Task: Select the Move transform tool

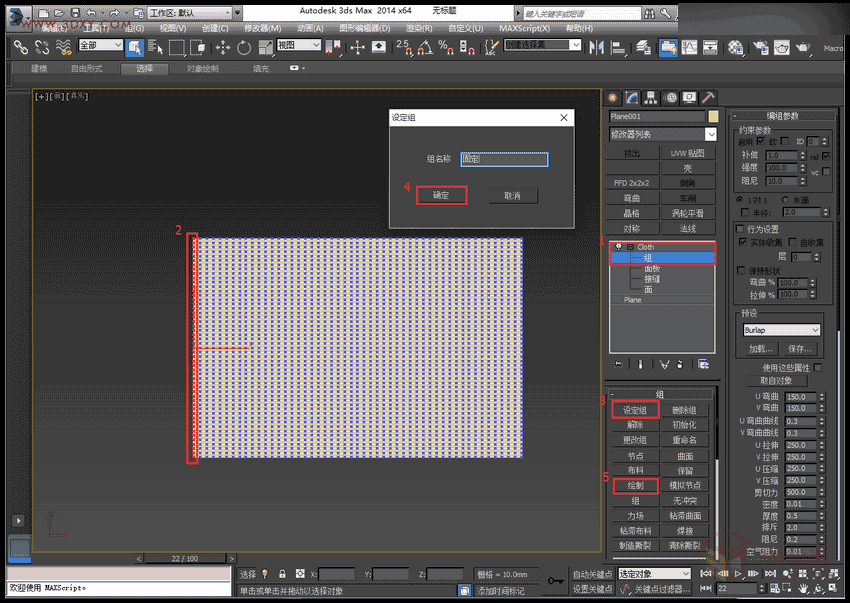Action: [222, 47]
